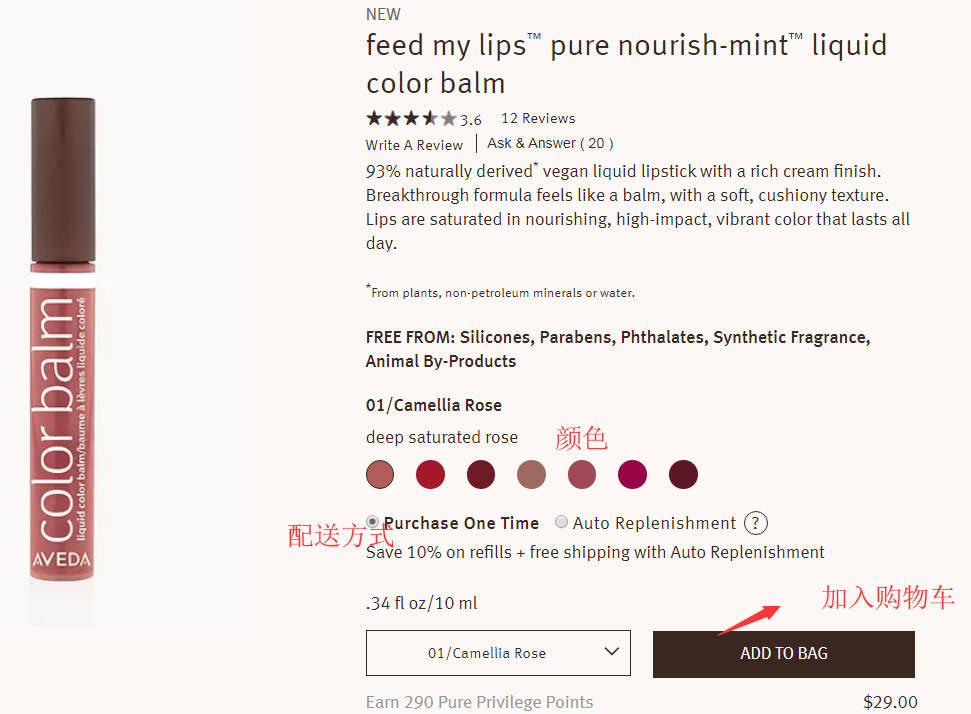This screenshot has height=714, width=971.
Task: Choose the second bright red color swatch
Action: pos(430,475)
